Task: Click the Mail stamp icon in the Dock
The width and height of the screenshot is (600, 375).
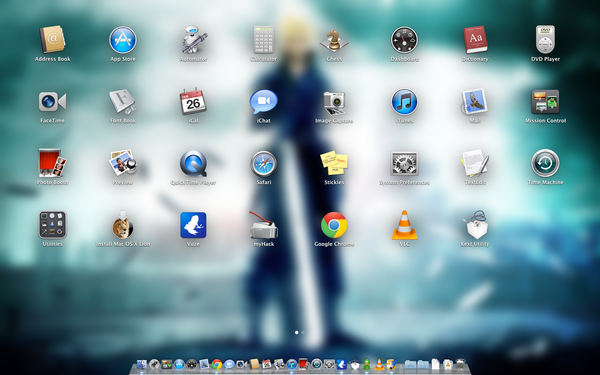Action: [x=204, y=364]
